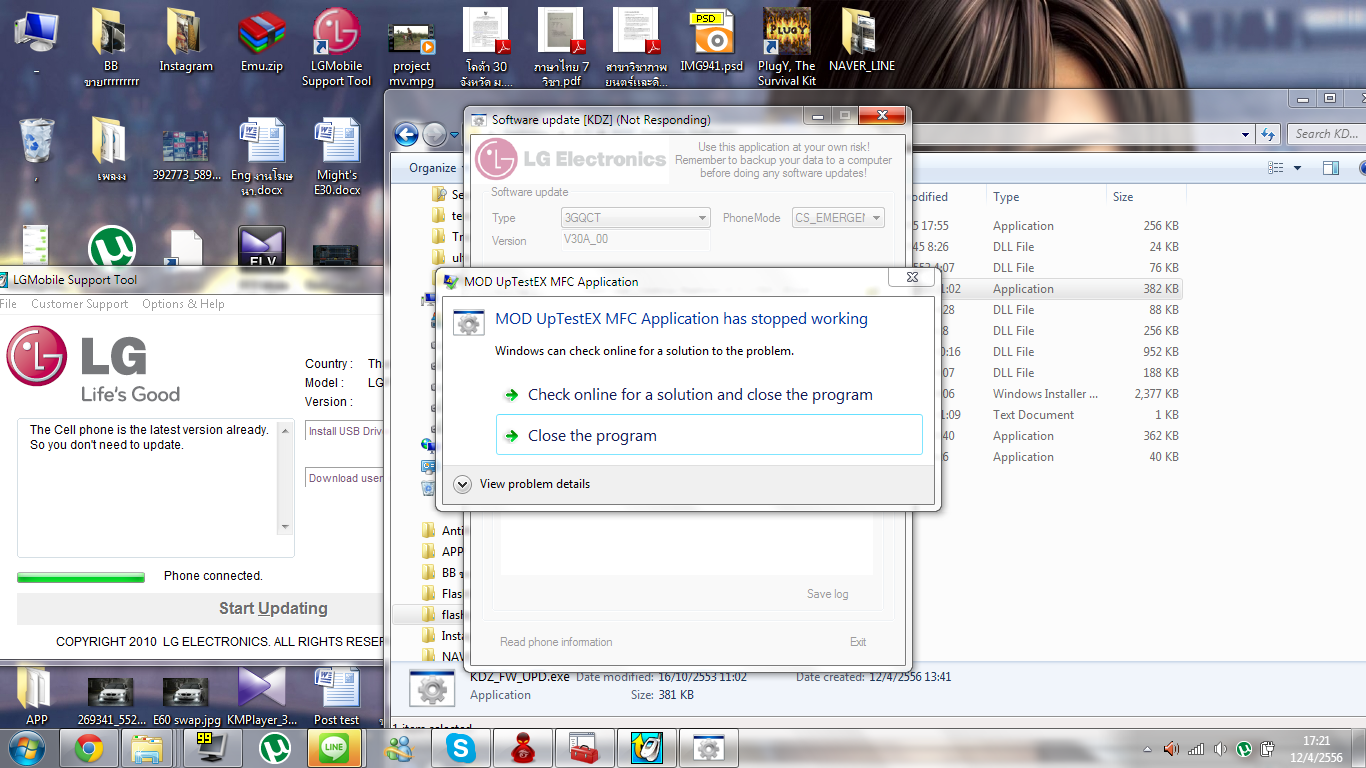The image size is (1366, 768).
Task: Open the Options & Help menu
Action: click(x=183, y=304)
